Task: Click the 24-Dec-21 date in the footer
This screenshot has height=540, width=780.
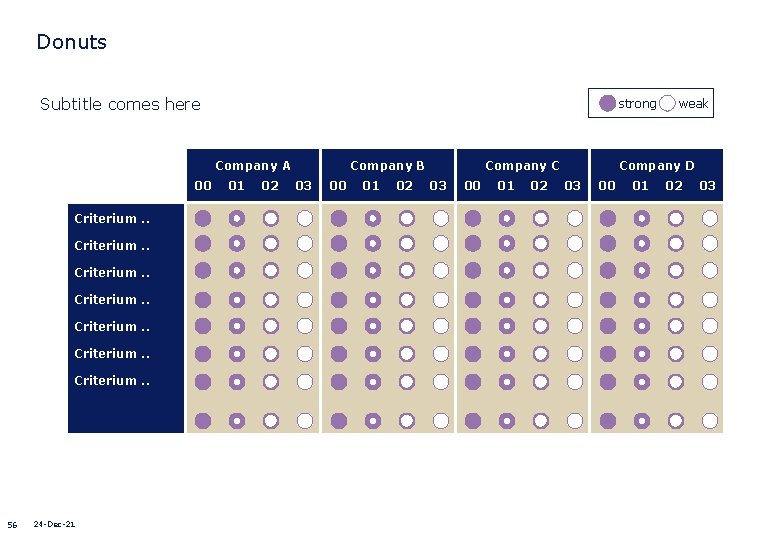Action: click(54, 524)
